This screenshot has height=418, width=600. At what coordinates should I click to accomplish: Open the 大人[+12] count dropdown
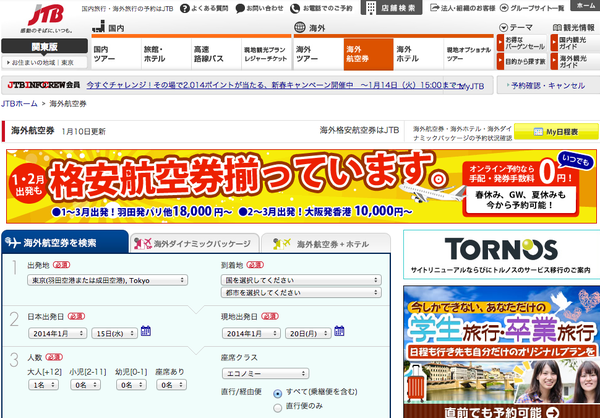click(x=44, y=385)
